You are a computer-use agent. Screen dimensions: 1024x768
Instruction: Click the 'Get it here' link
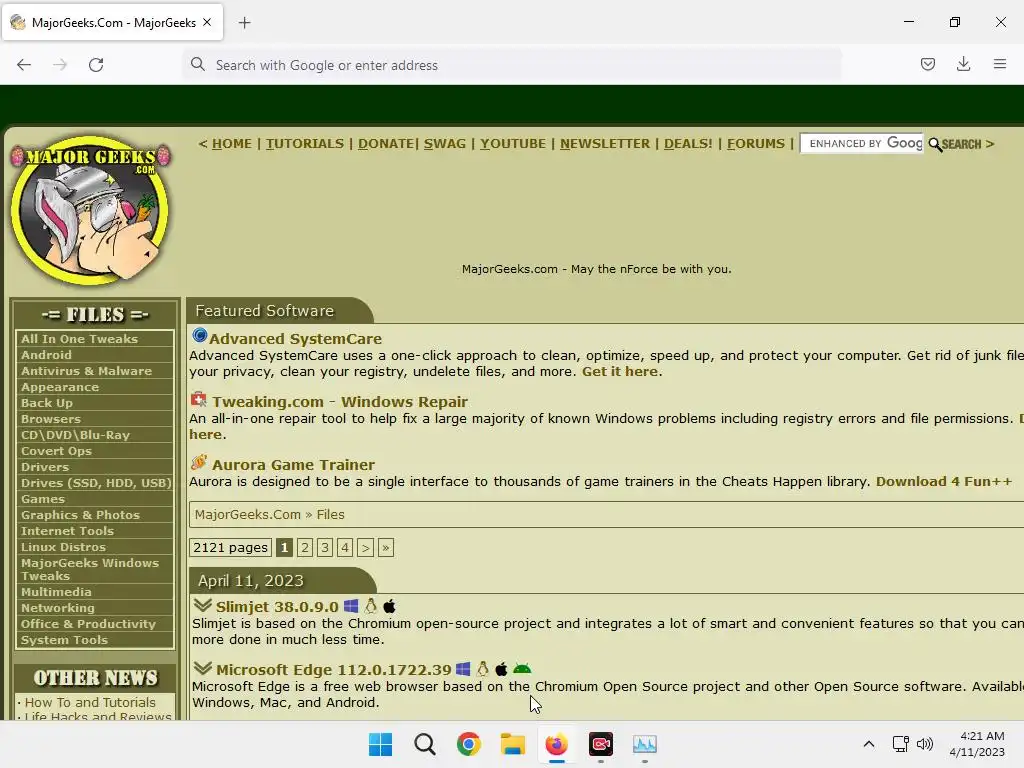coord(620,372)
